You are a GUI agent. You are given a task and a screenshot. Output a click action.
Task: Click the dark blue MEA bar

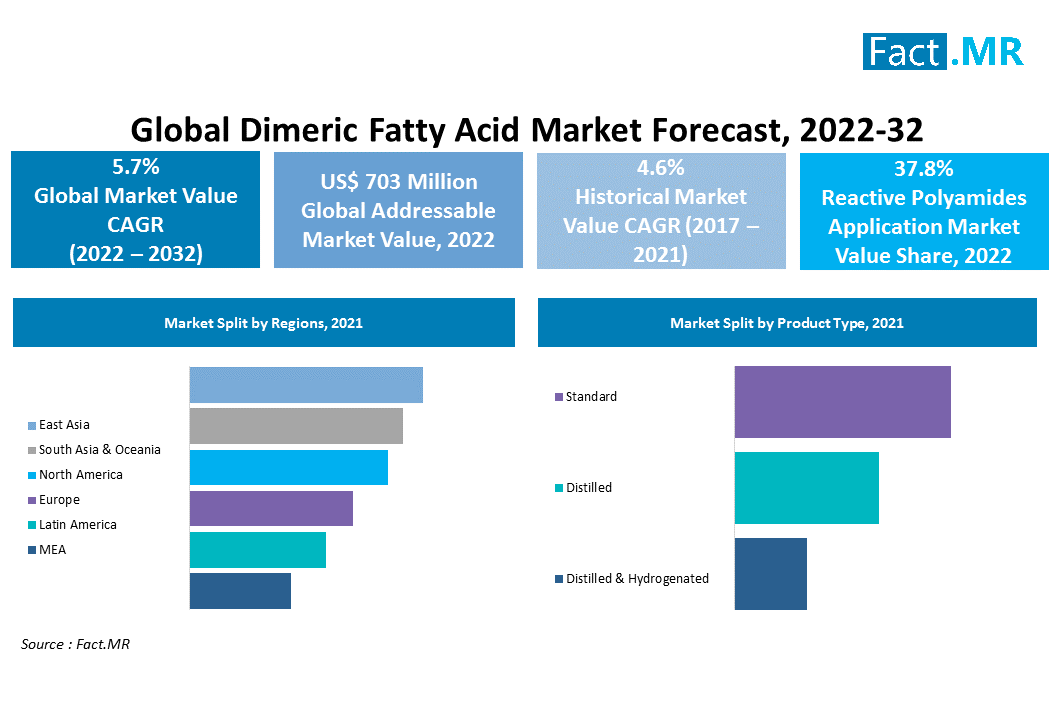tap(240, 591)
